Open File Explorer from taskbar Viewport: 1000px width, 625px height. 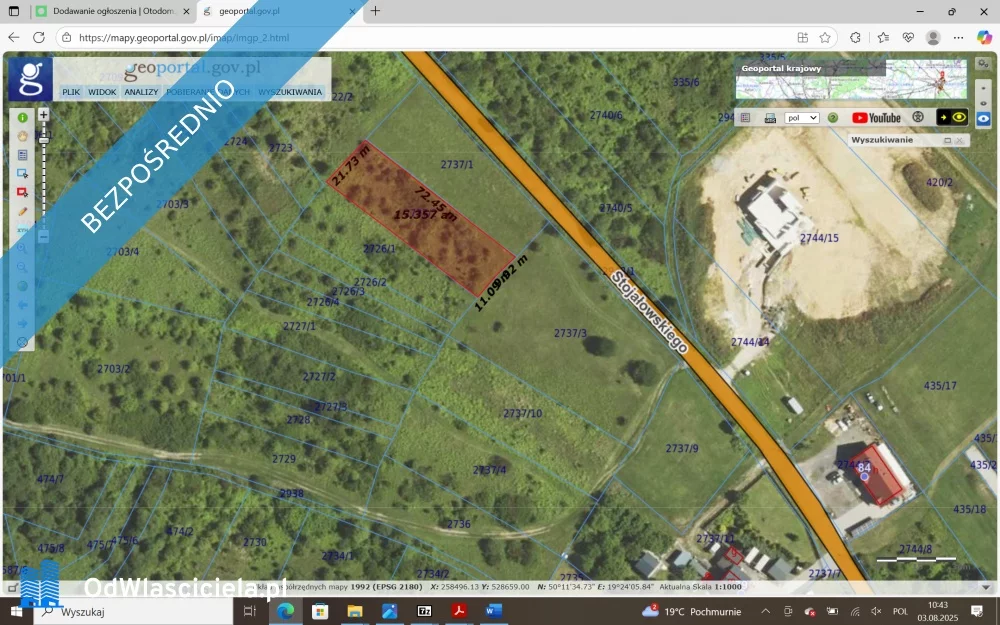point(355,611)
